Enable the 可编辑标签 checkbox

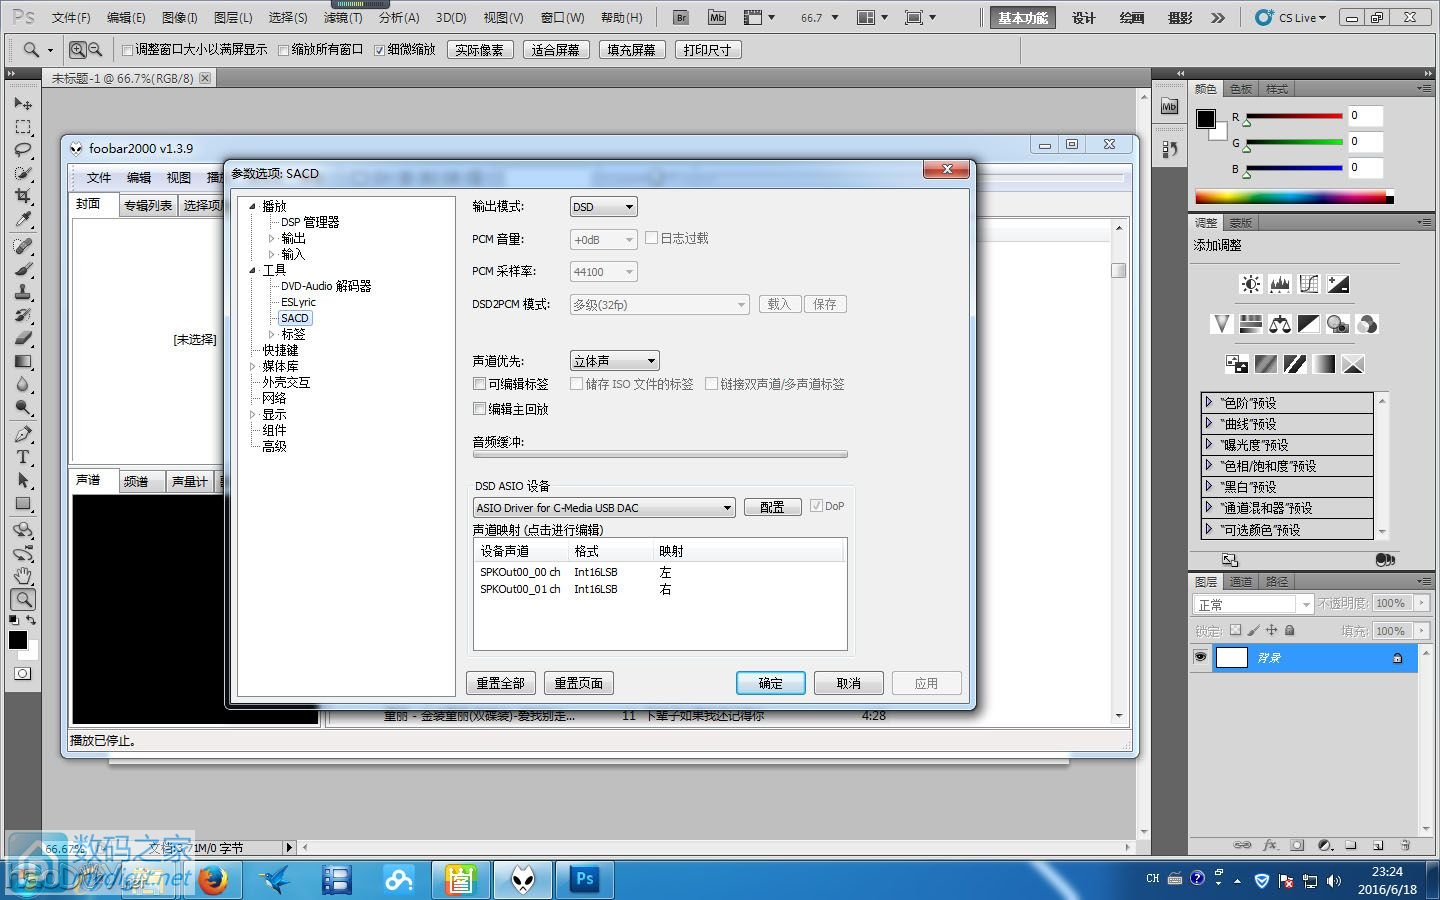[480, 384]
